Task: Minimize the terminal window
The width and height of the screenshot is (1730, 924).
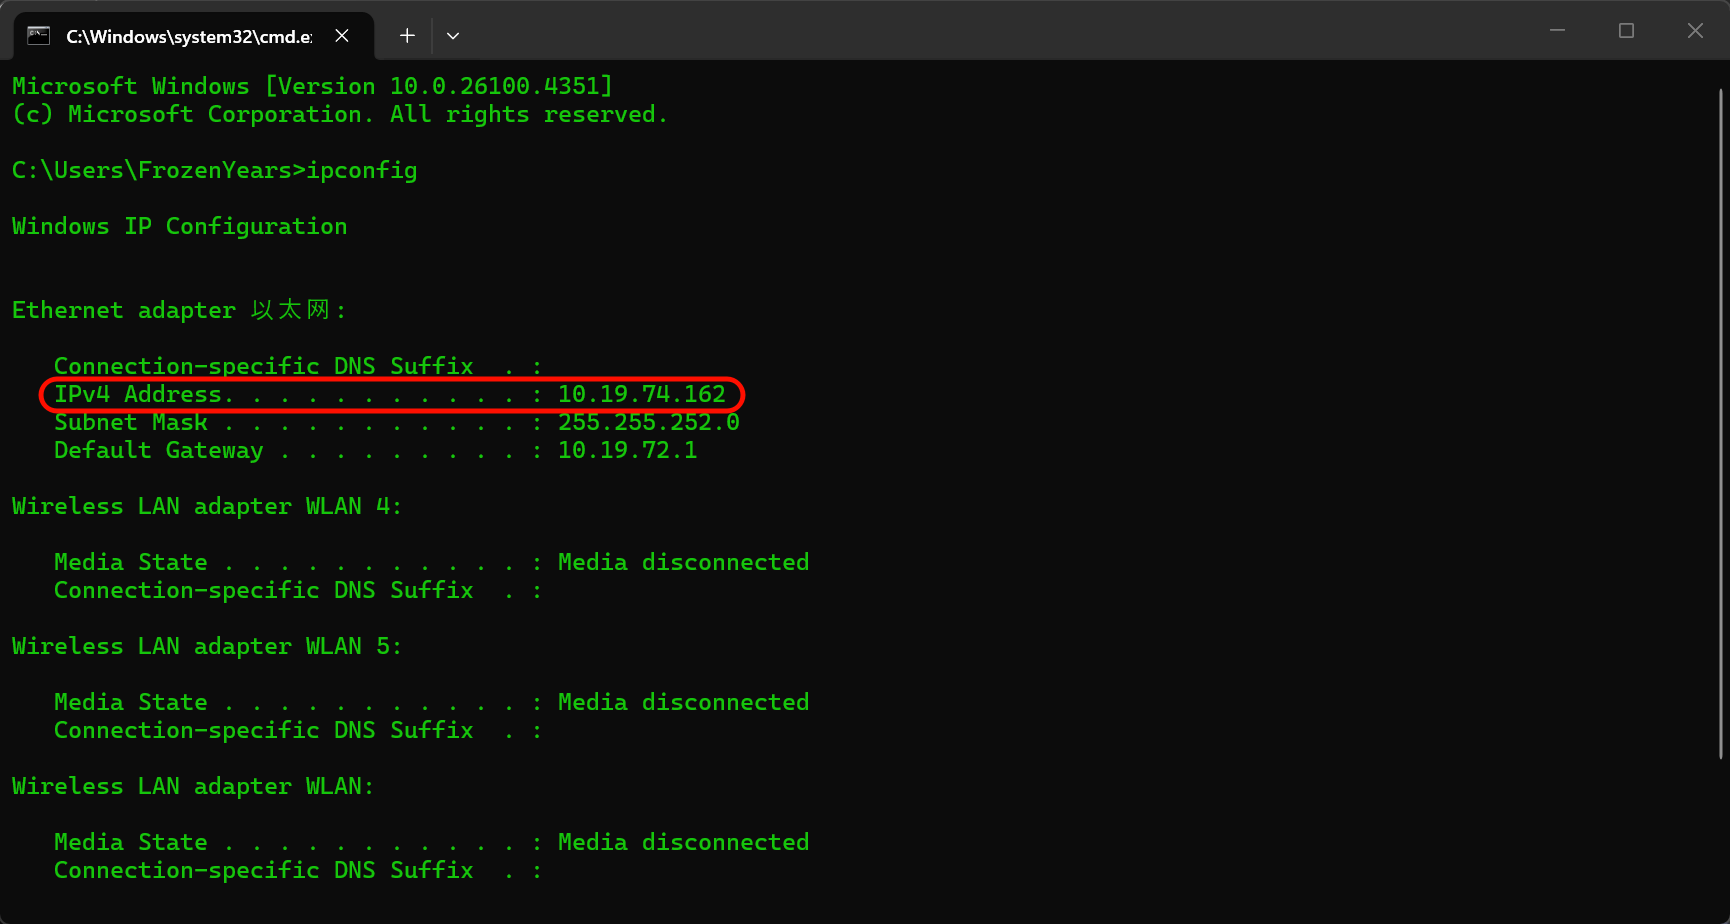Action: click(x=1557, y=31)
